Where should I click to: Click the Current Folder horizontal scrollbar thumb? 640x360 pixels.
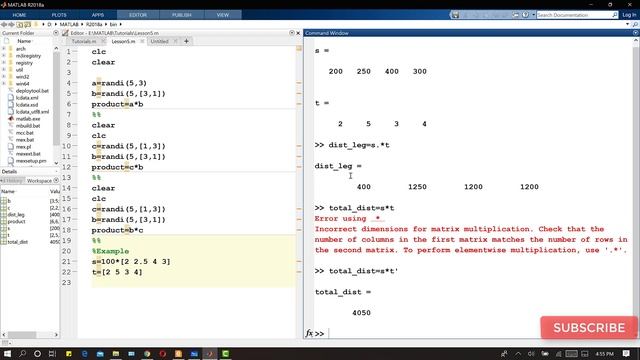(x=22, y=335)
